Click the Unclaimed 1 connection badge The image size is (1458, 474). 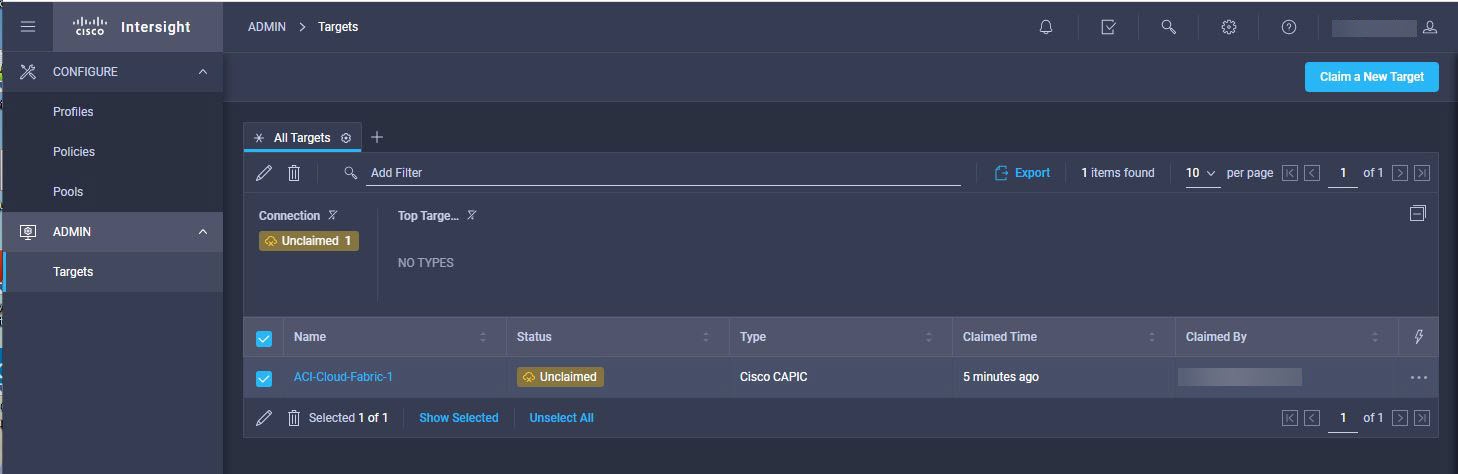pos(308,241)
